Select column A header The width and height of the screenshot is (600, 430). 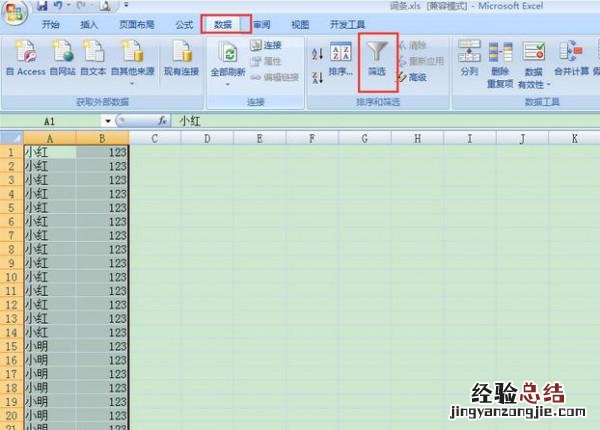(50, 138)
